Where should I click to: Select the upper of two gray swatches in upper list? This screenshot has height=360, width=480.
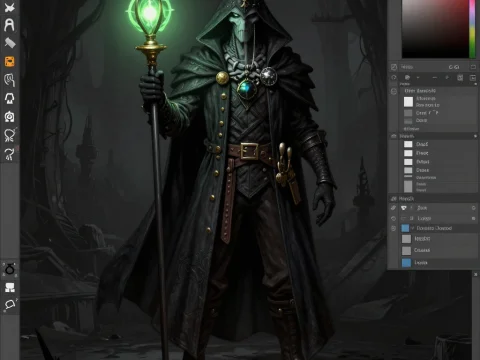click(408, 113)
